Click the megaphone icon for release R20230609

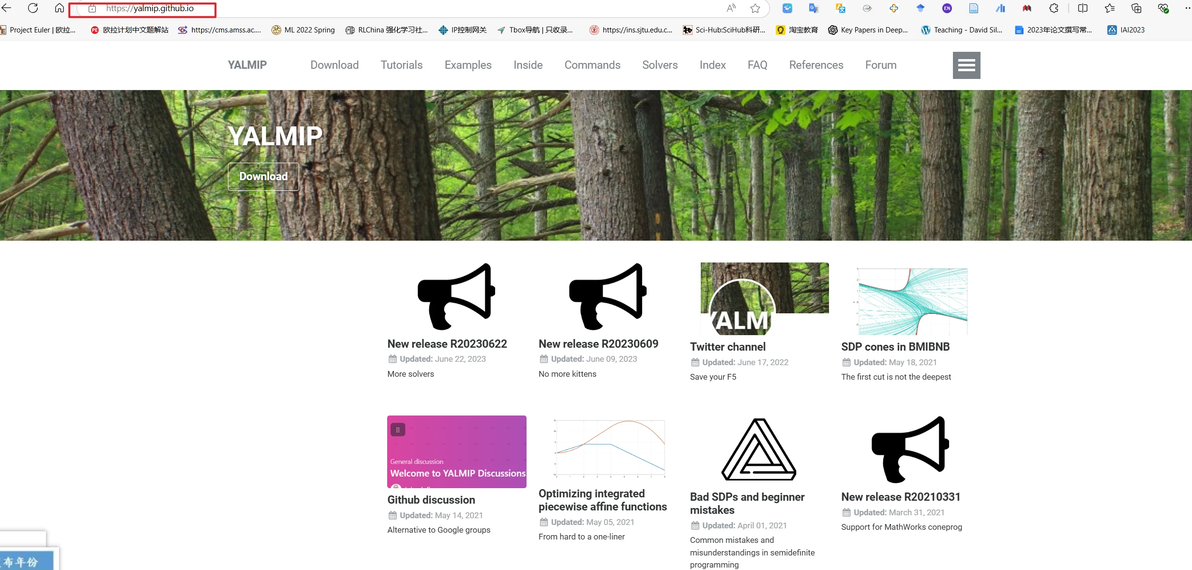pyautogui.click(x=607, y=296)
